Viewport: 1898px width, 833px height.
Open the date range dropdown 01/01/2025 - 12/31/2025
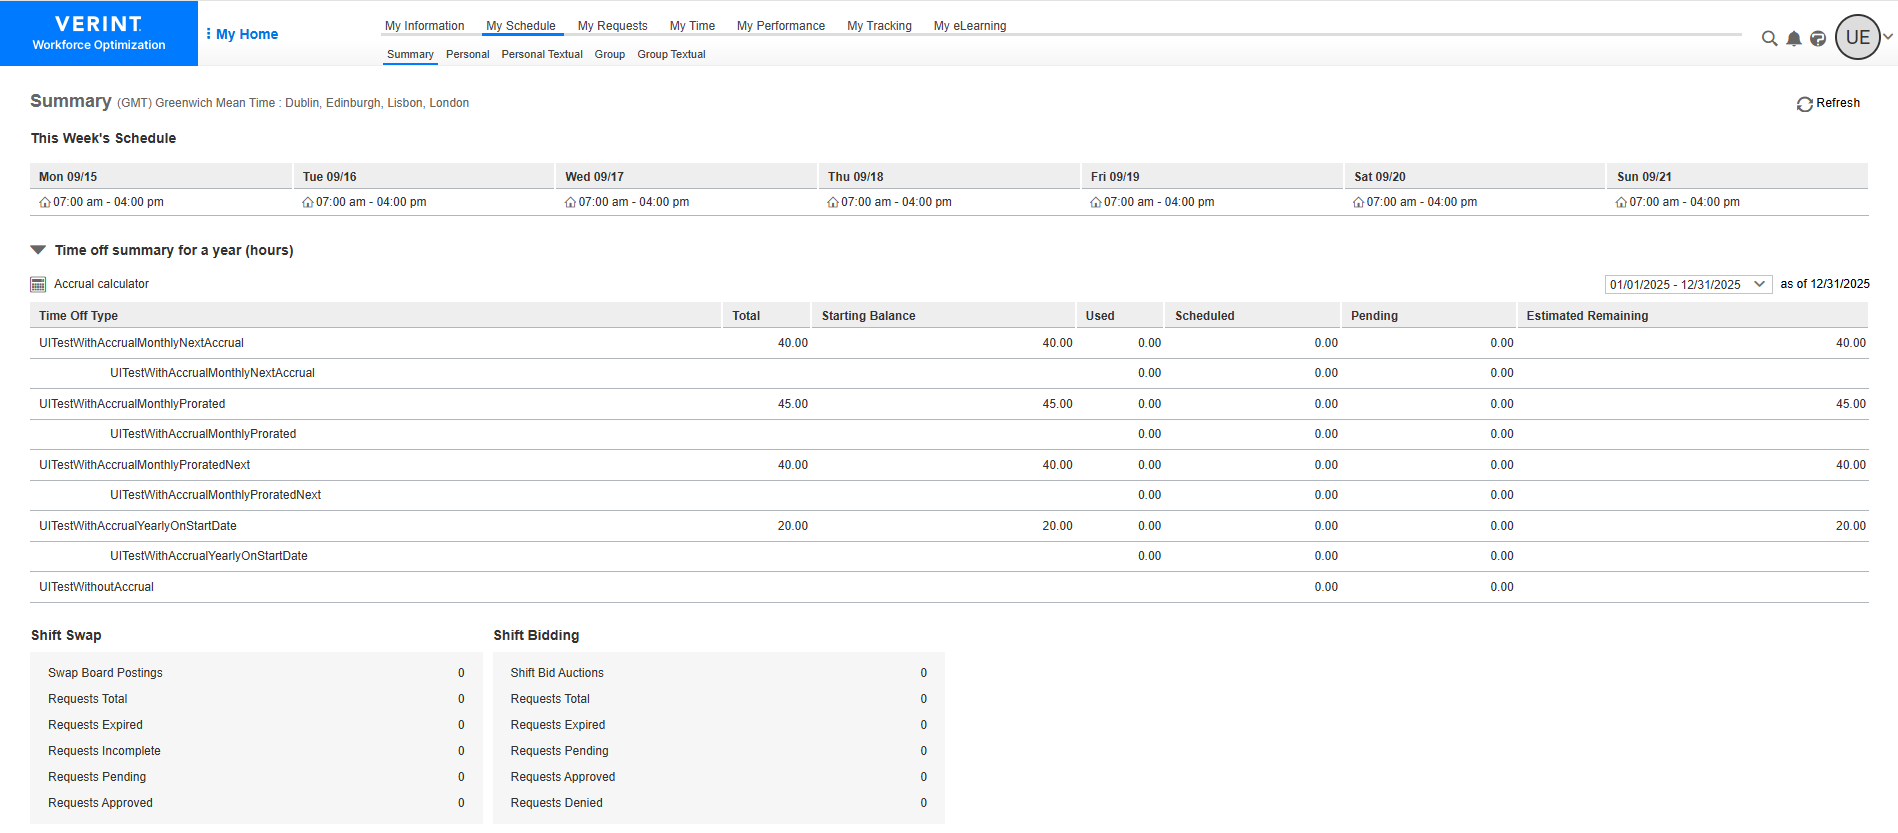(1688, 284)
